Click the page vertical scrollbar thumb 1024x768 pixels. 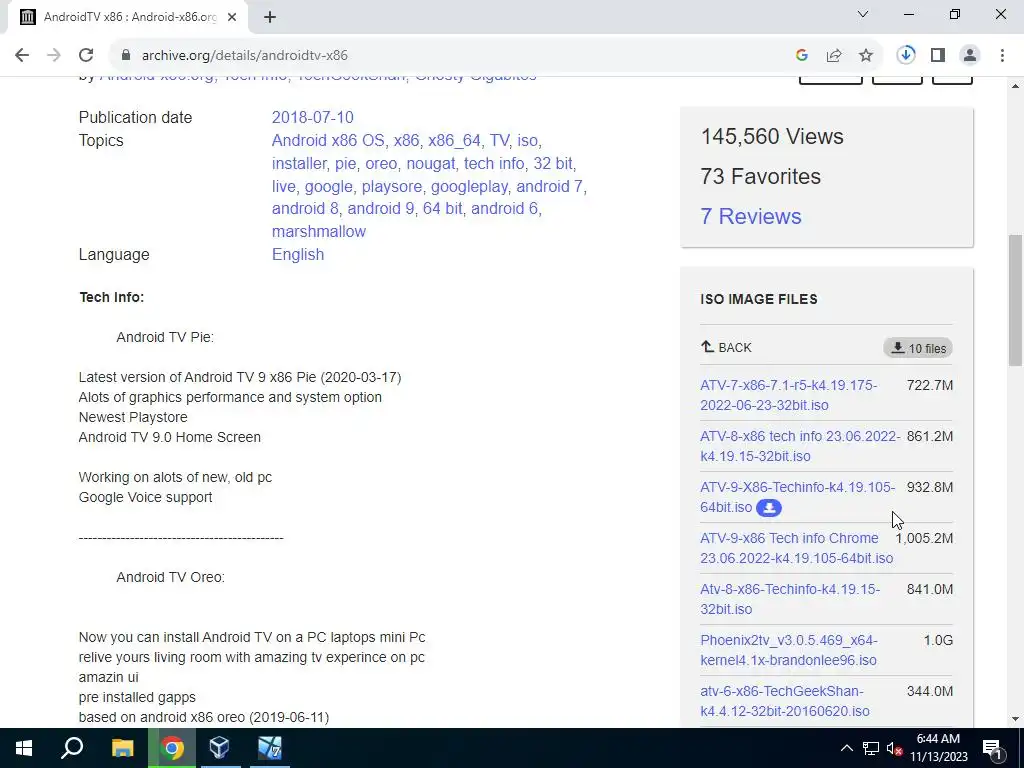click(x=1015, y=300)
